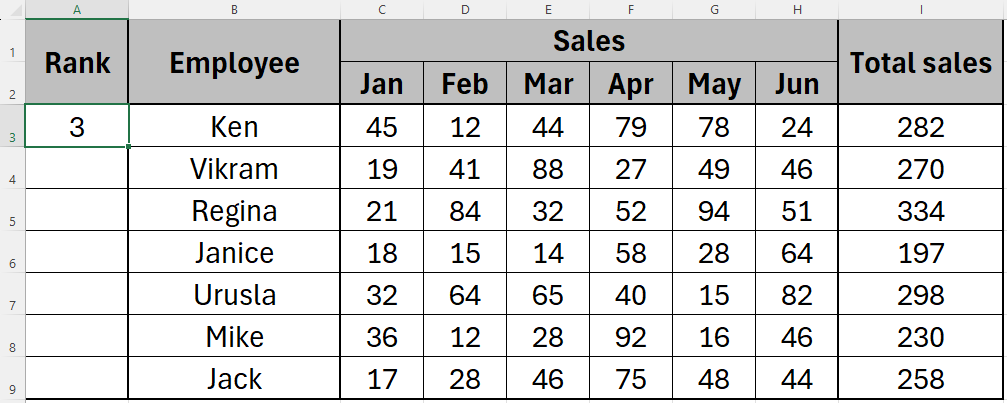Select the column A header
This screenshot has height=403, width=1007.
coord(77,9)
